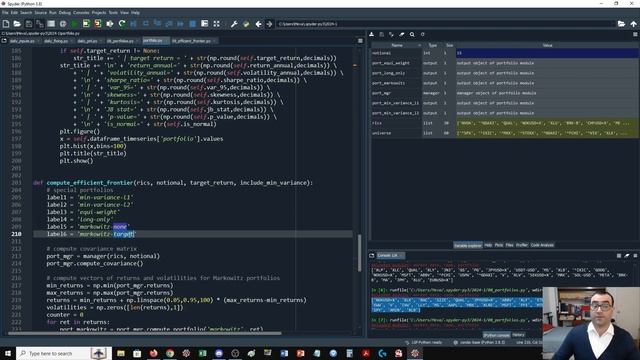Open the Run menu
The image size is (640, 360).
tap(53, 13)
